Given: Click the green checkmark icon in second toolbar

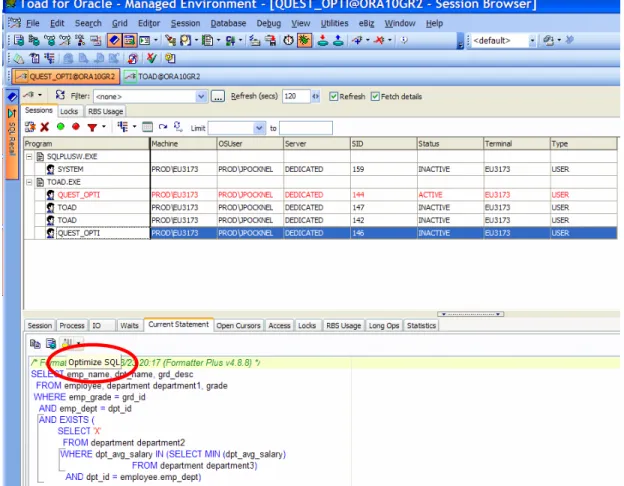Looking at the screenshot, I should pyautogui.click(x=151, y=59).
